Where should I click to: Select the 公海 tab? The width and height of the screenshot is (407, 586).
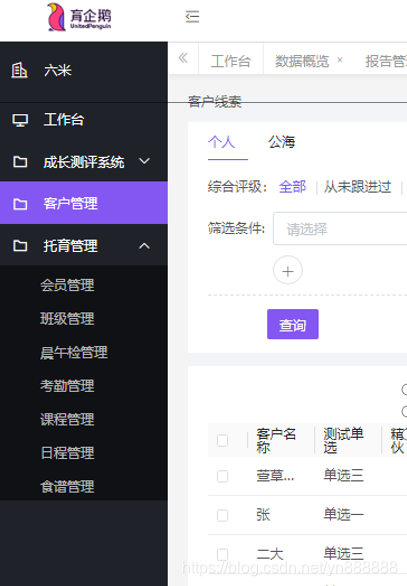[281, 142]
